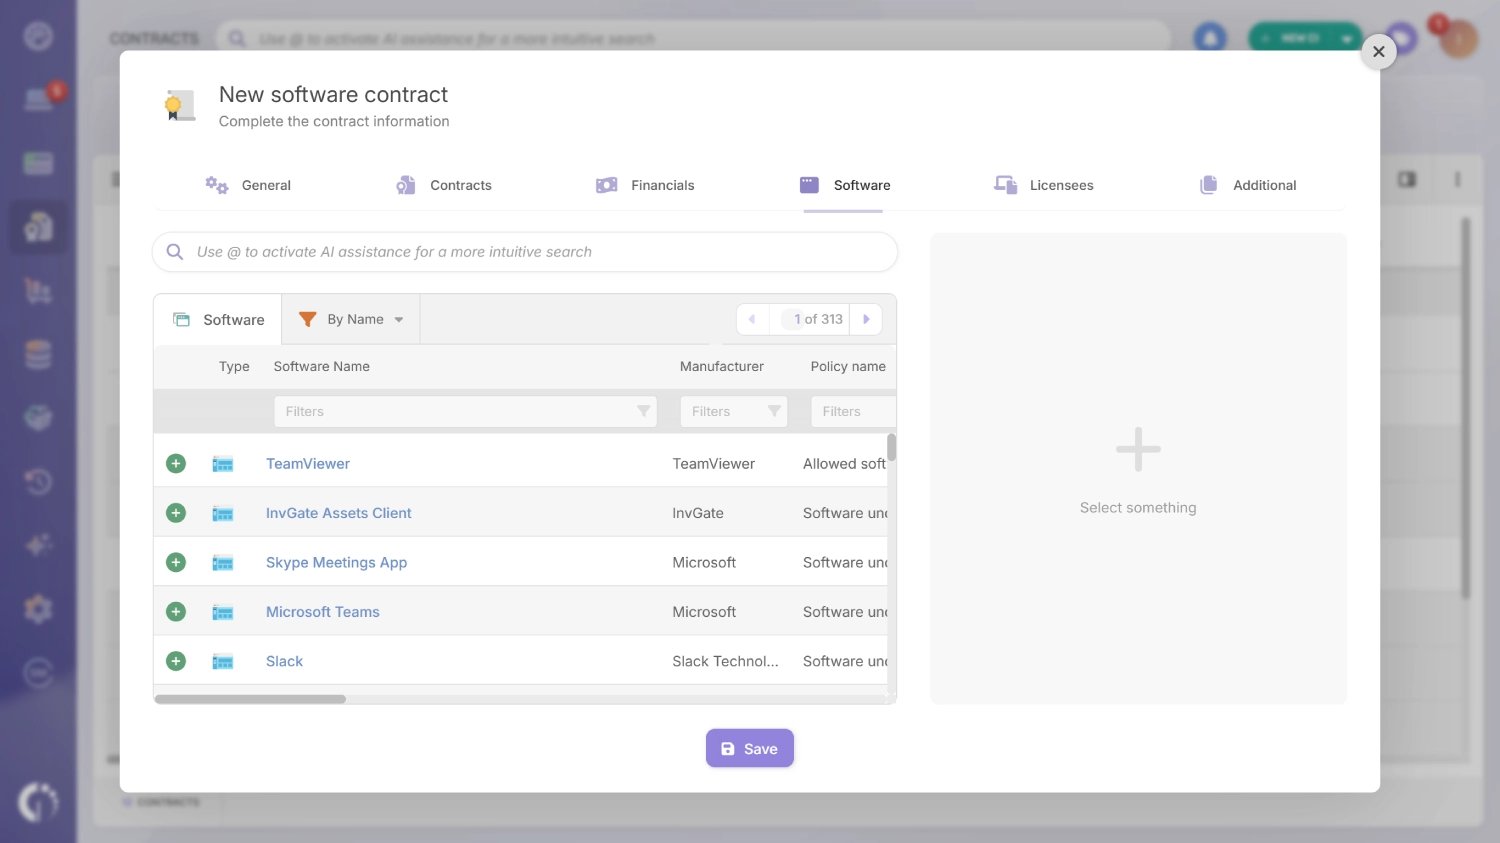1500x843 pixels.
Task: Open the Slack software link
Action: (x=284, y=661)
